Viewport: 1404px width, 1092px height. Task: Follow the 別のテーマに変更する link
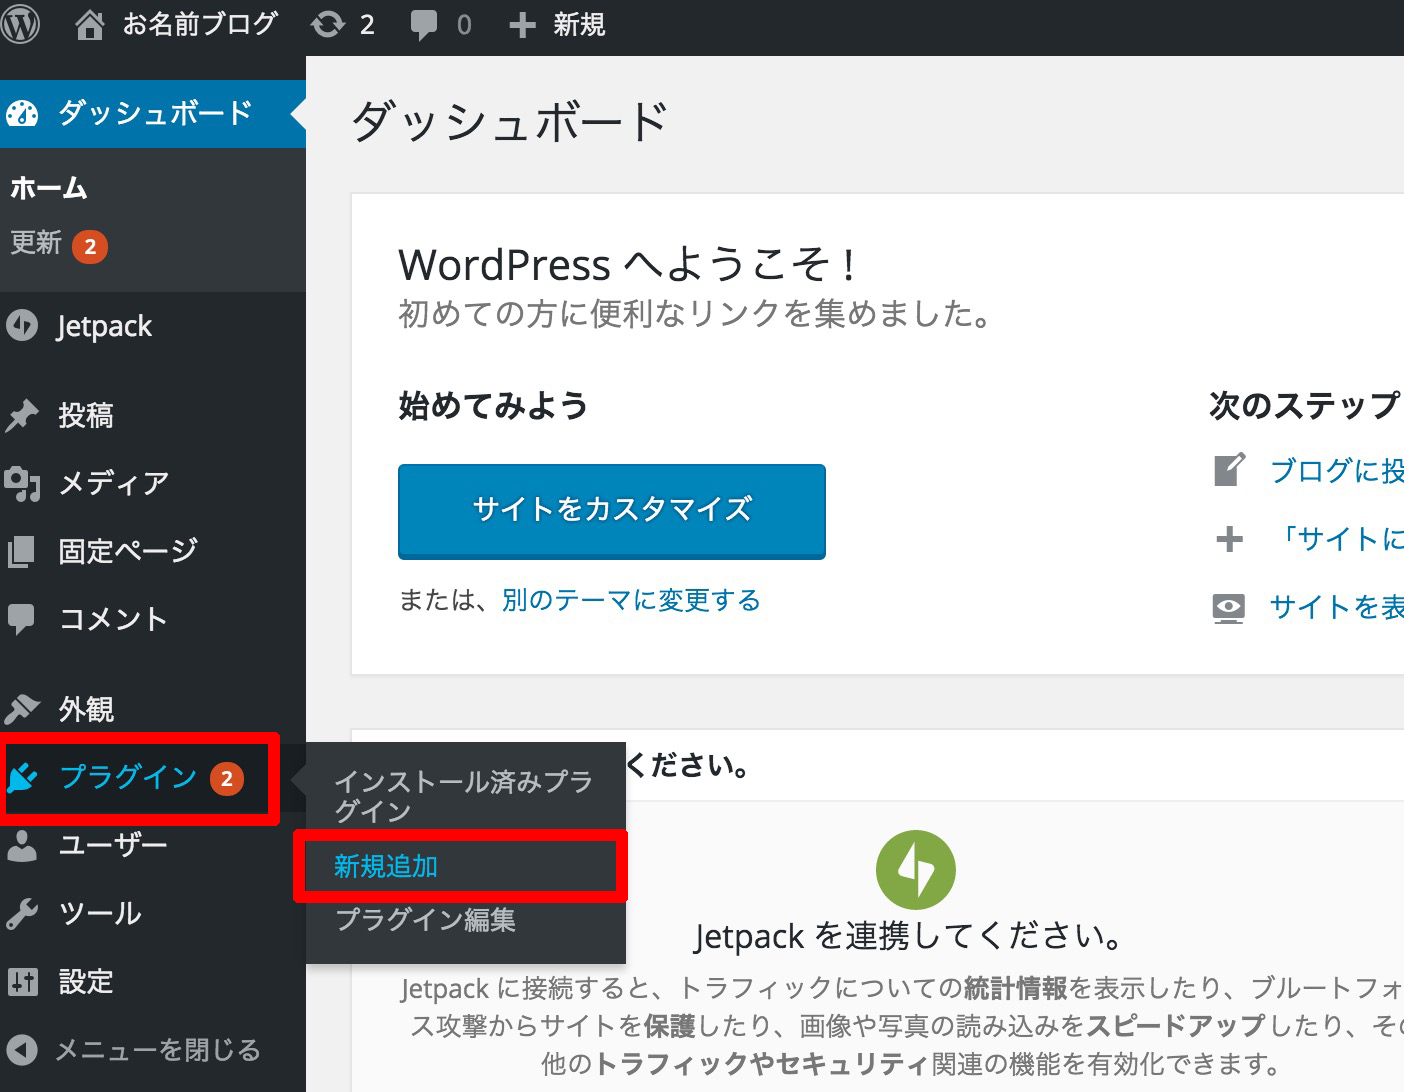(631, 600)
